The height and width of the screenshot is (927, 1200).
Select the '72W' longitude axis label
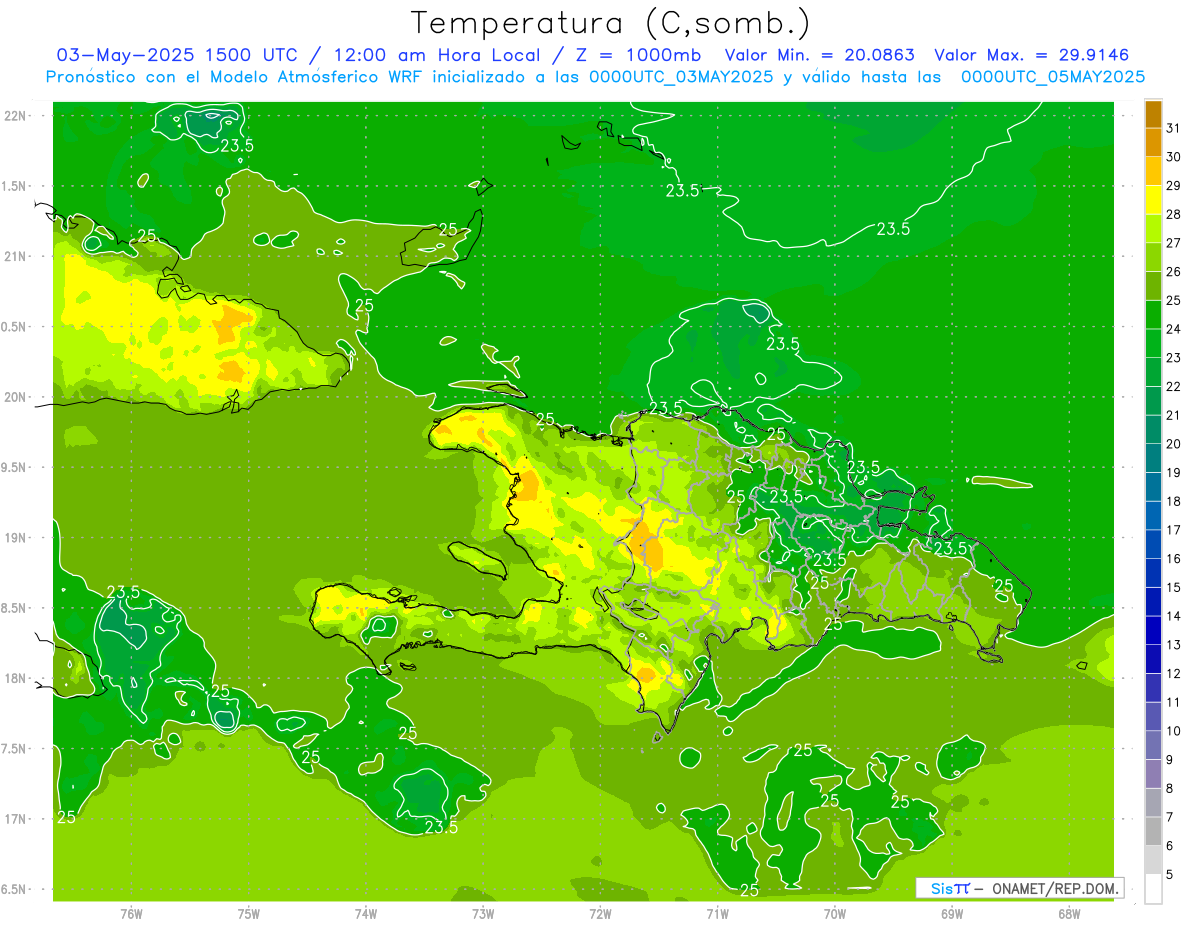pos(600,915)
